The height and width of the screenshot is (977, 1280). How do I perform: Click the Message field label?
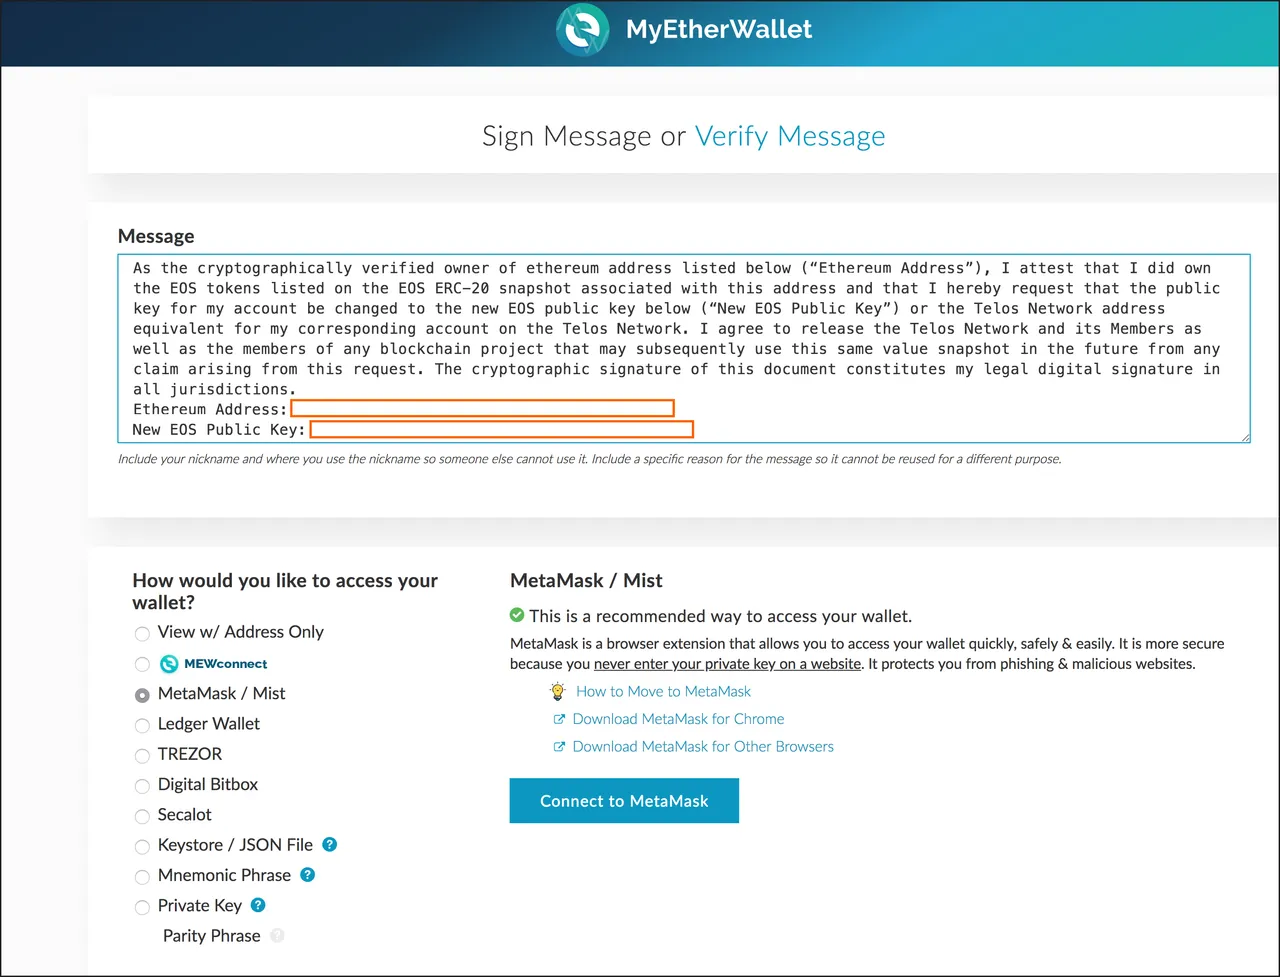click(156, 236)
